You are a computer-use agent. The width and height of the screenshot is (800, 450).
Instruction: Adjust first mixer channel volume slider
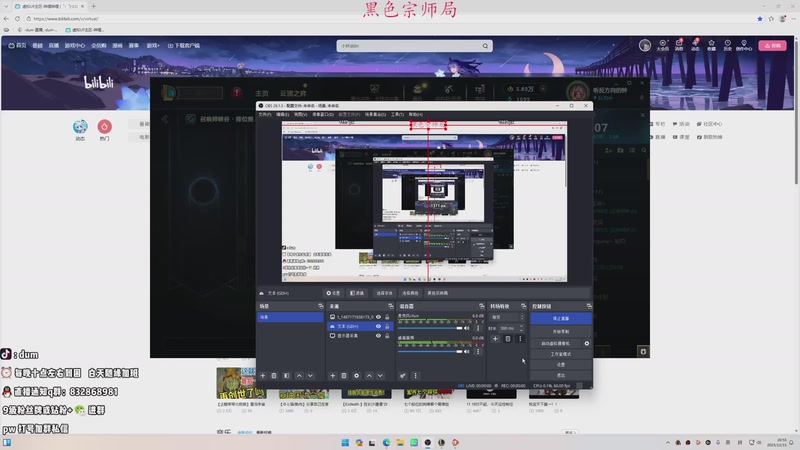pyautogui.click(x=430, y=328)
